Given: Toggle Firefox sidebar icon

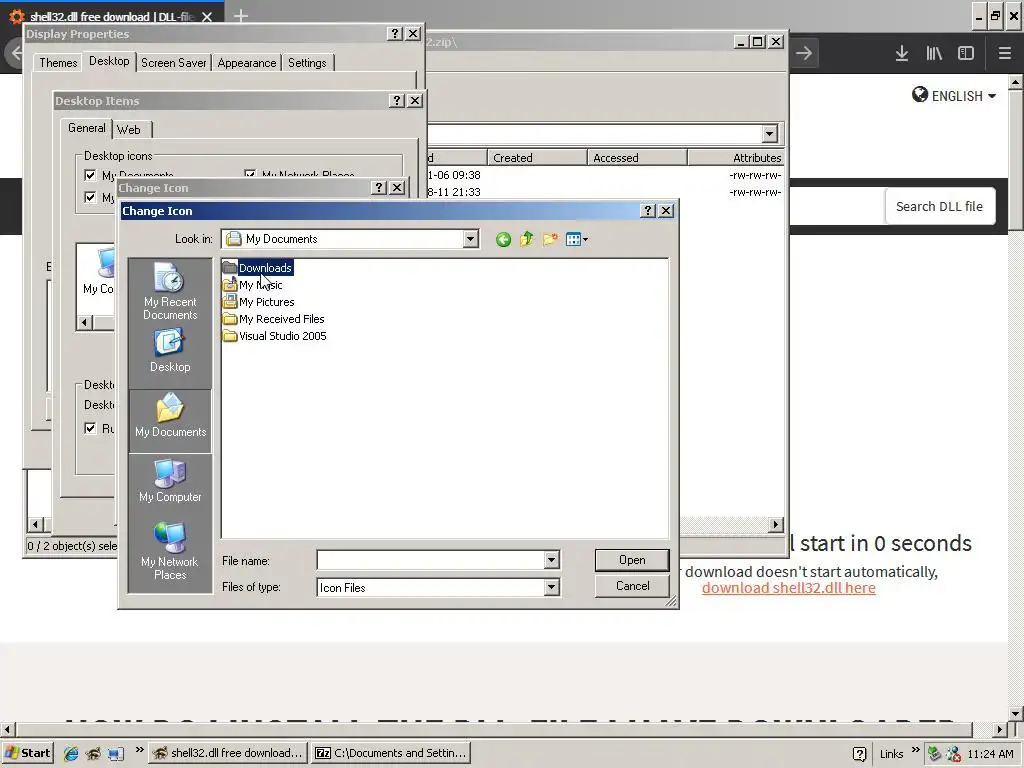Looking at the screenshot, I should (x=966, y=54).
